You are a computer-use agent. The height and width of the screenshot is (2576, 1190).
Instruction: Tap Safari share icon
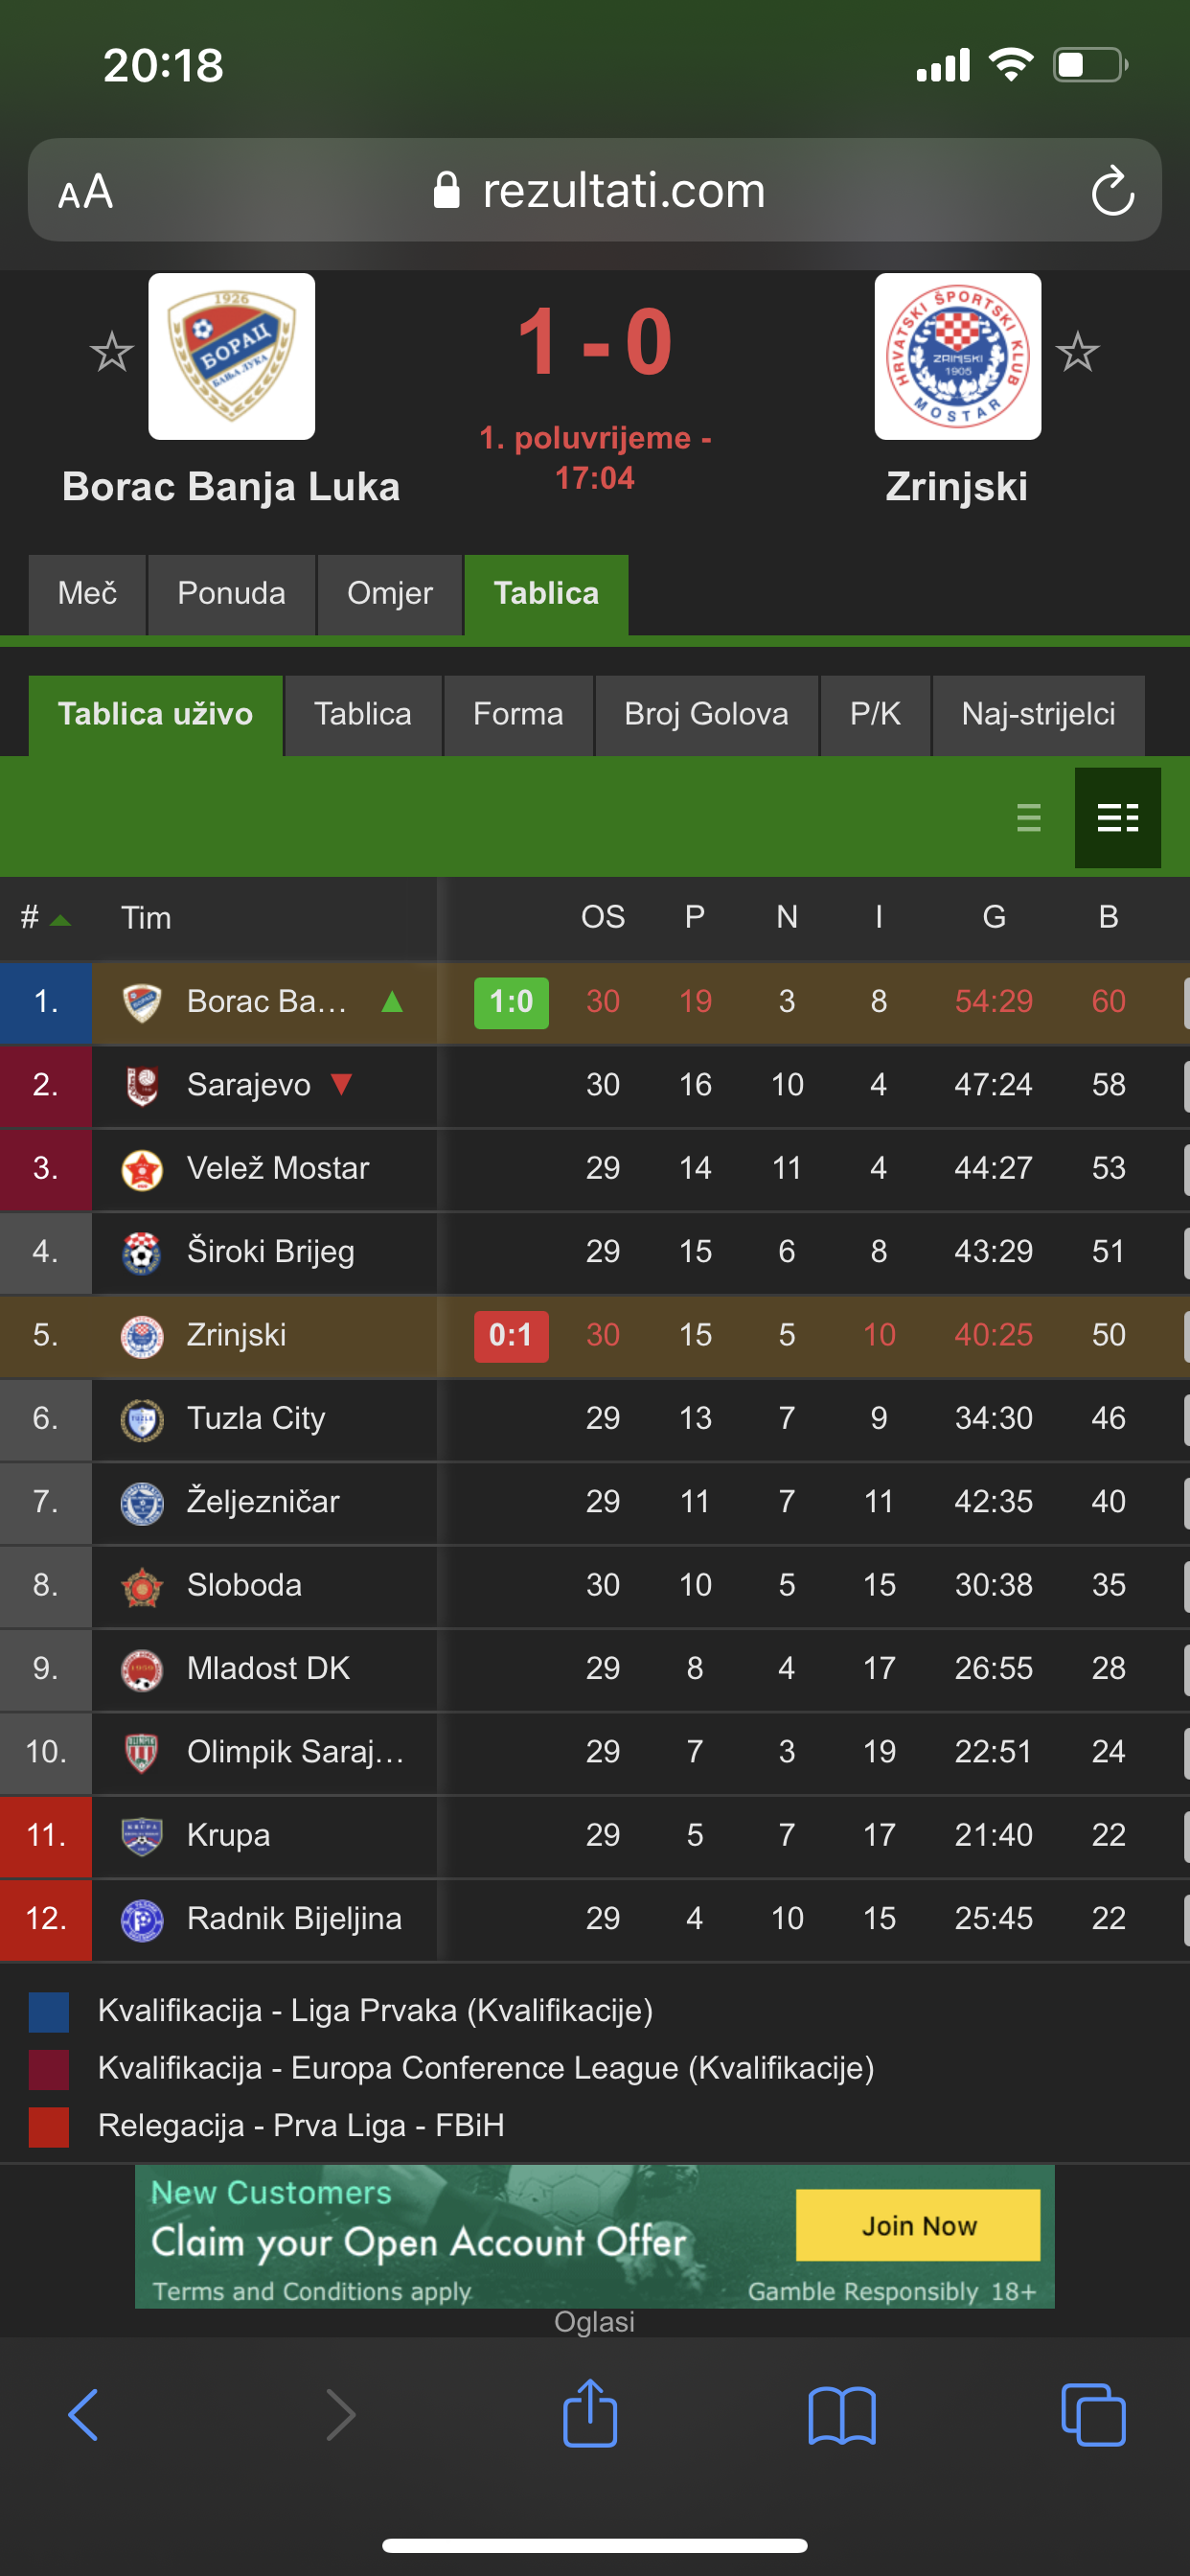tap(590, 2414)
